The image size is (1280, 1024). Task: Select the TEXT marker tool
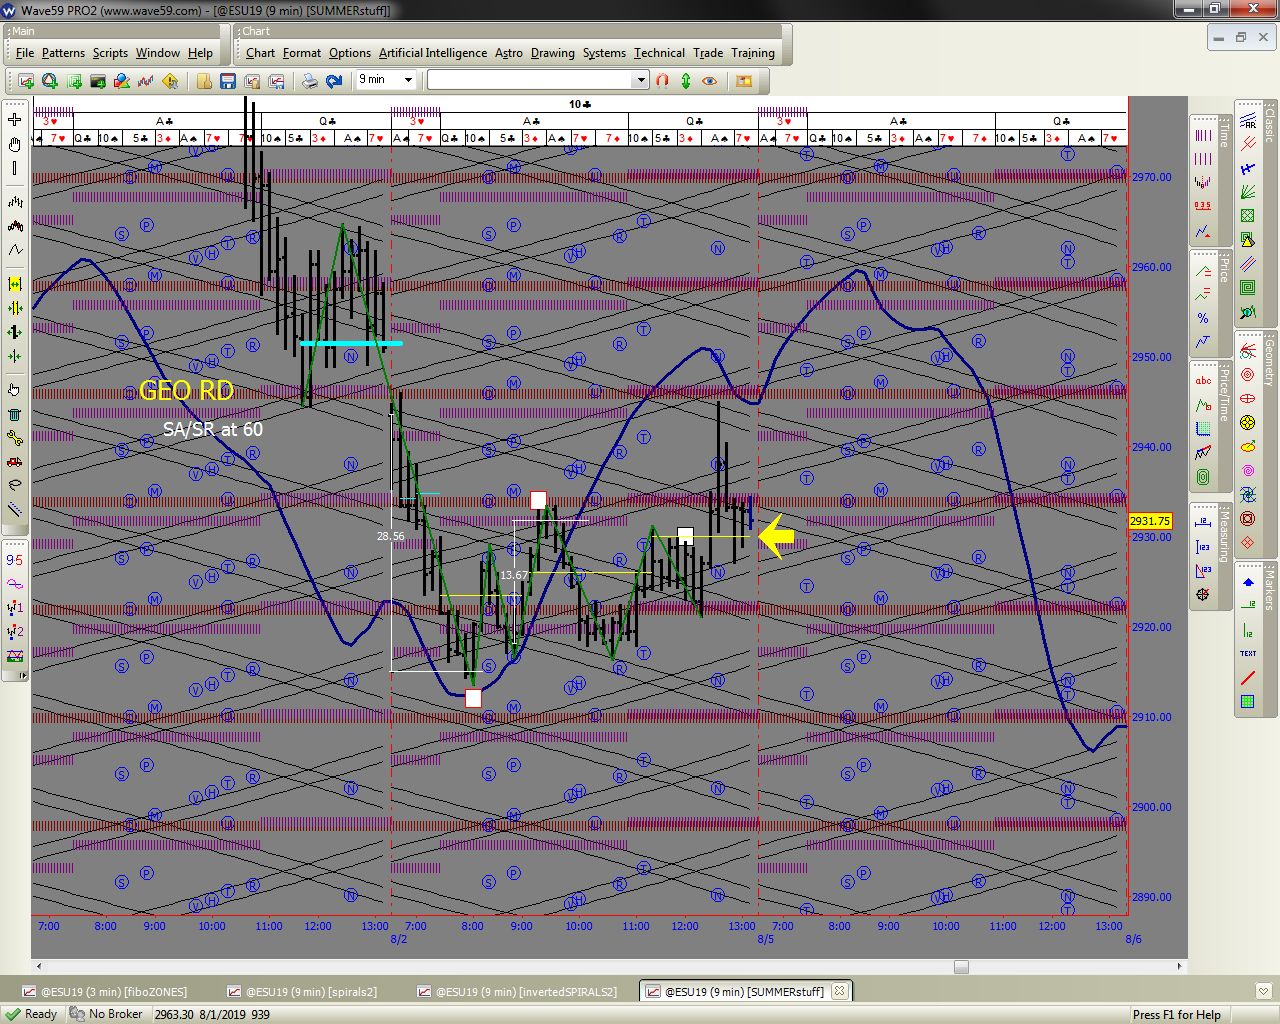point(1248,654)
